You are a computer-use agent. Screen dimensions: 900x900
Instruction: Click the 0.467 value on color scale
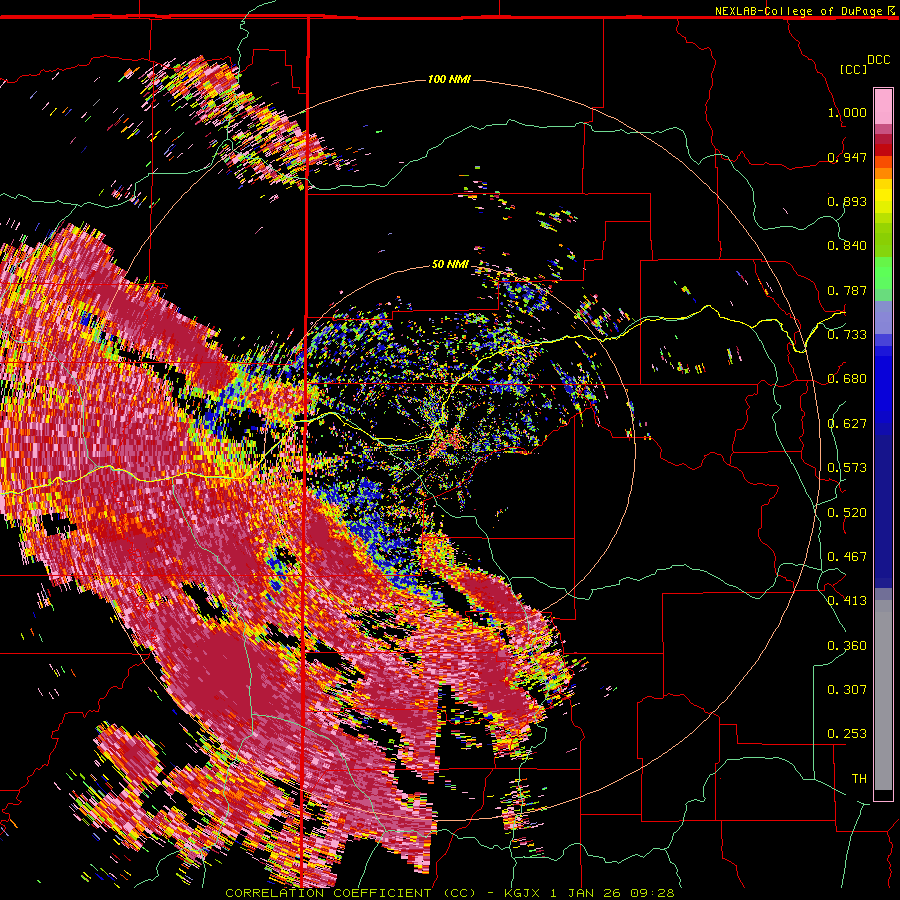[847, 557]
